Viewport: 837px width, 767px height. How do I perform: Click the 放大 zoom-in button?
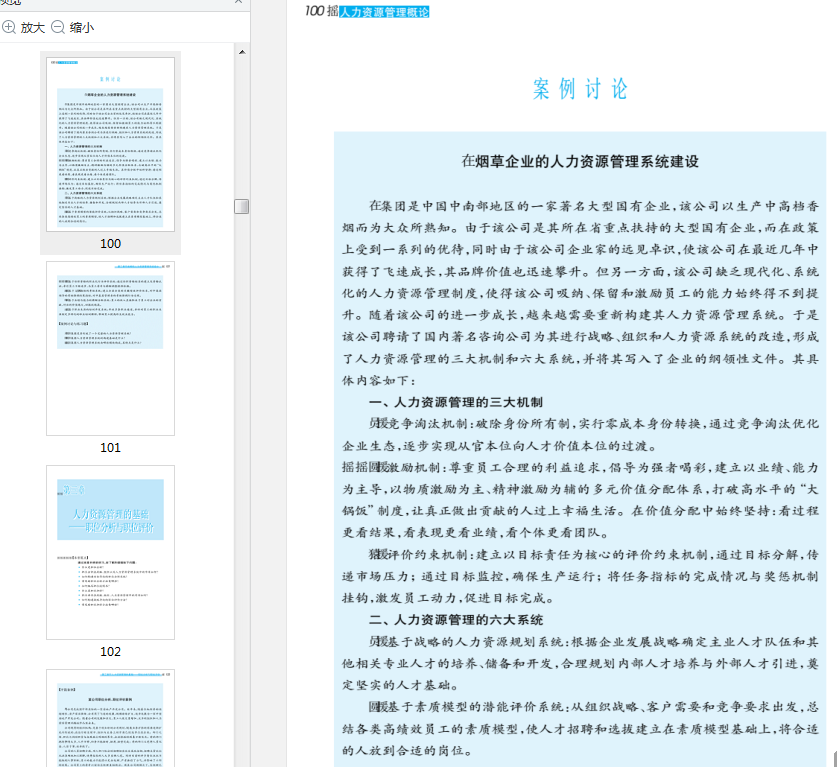(x=23, y=27)
